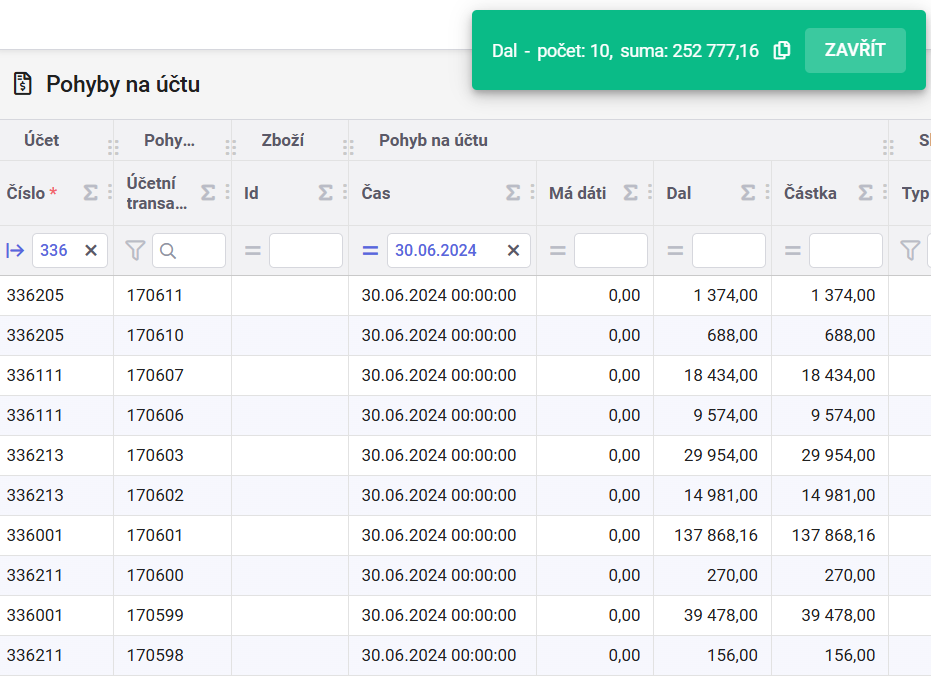The width and height of the screenshot is (931, 683).
Task: Select transaction cell 170610
Action: [x=172, y=336]
